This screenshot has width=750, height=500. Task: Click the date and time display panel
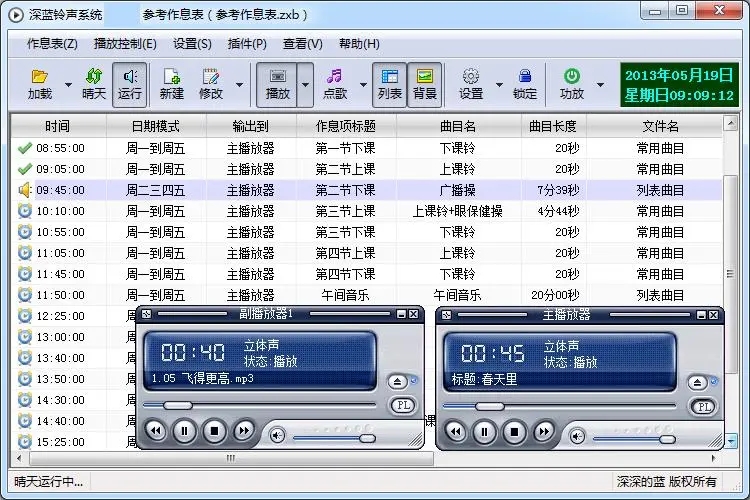[679, 85]
